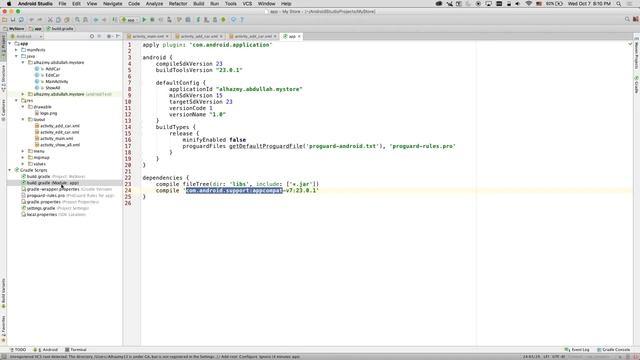Click the build.gradle breadcrumb

click(60, 29)
